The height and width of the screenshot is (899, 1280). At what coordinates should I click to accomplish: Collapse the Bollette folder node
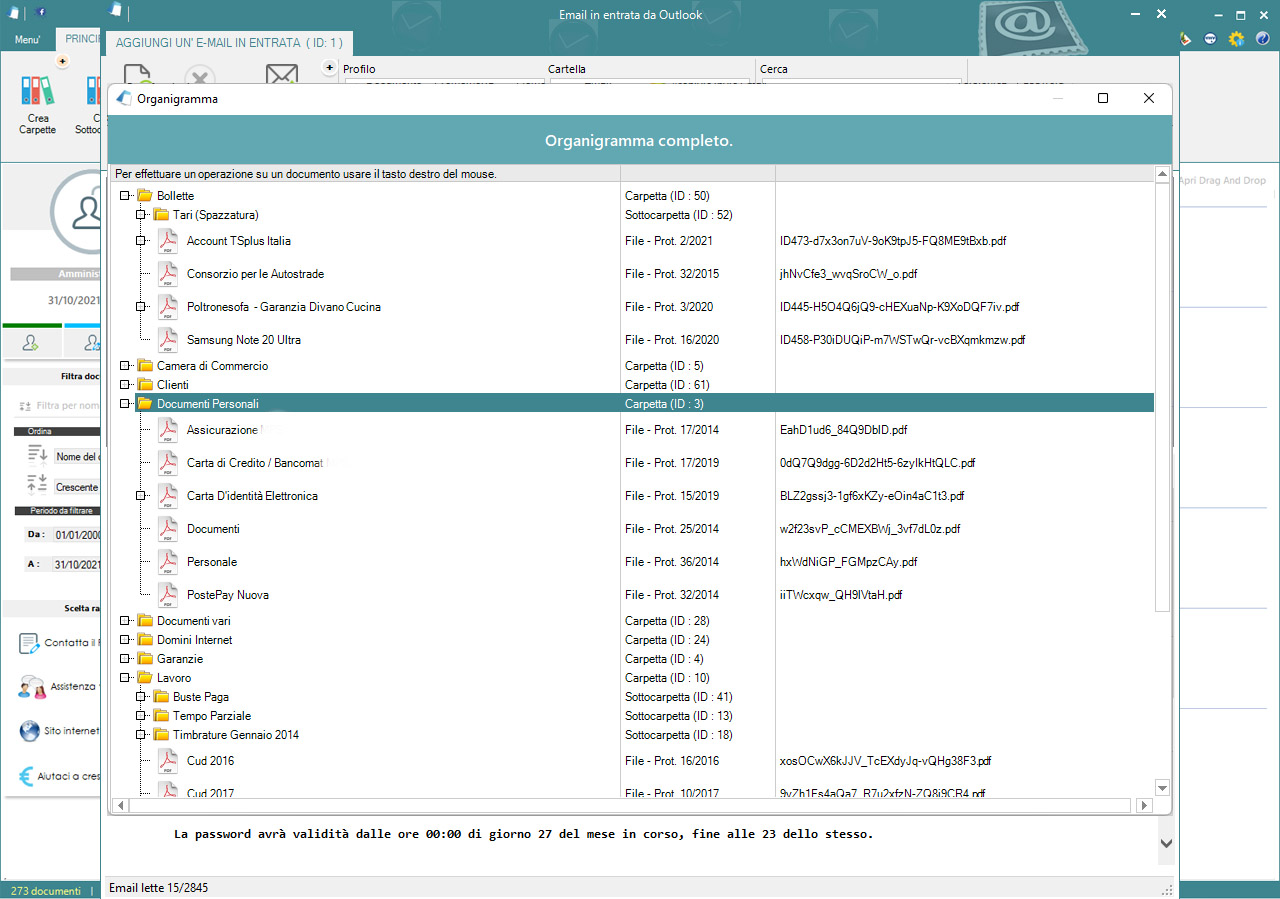125,196
